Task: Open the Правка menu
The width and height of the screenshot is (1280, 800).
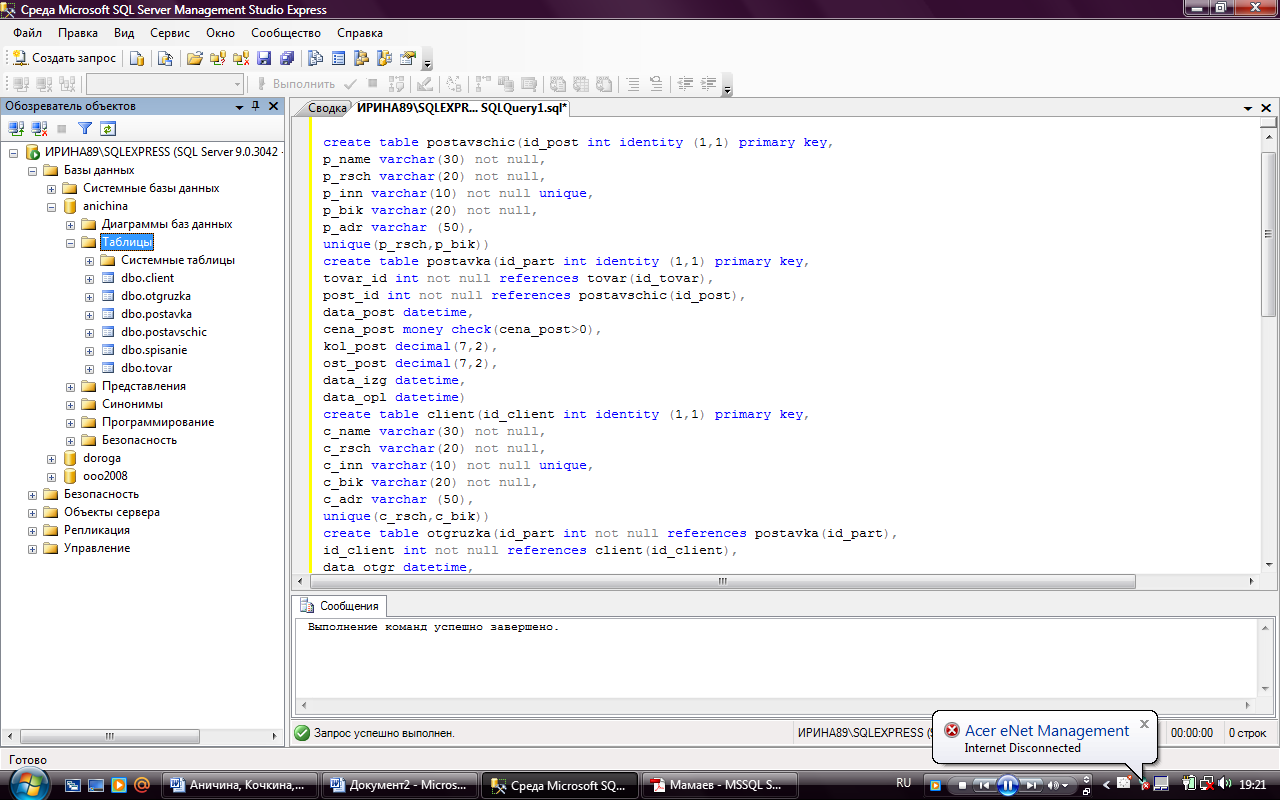Action: (78, 33)
